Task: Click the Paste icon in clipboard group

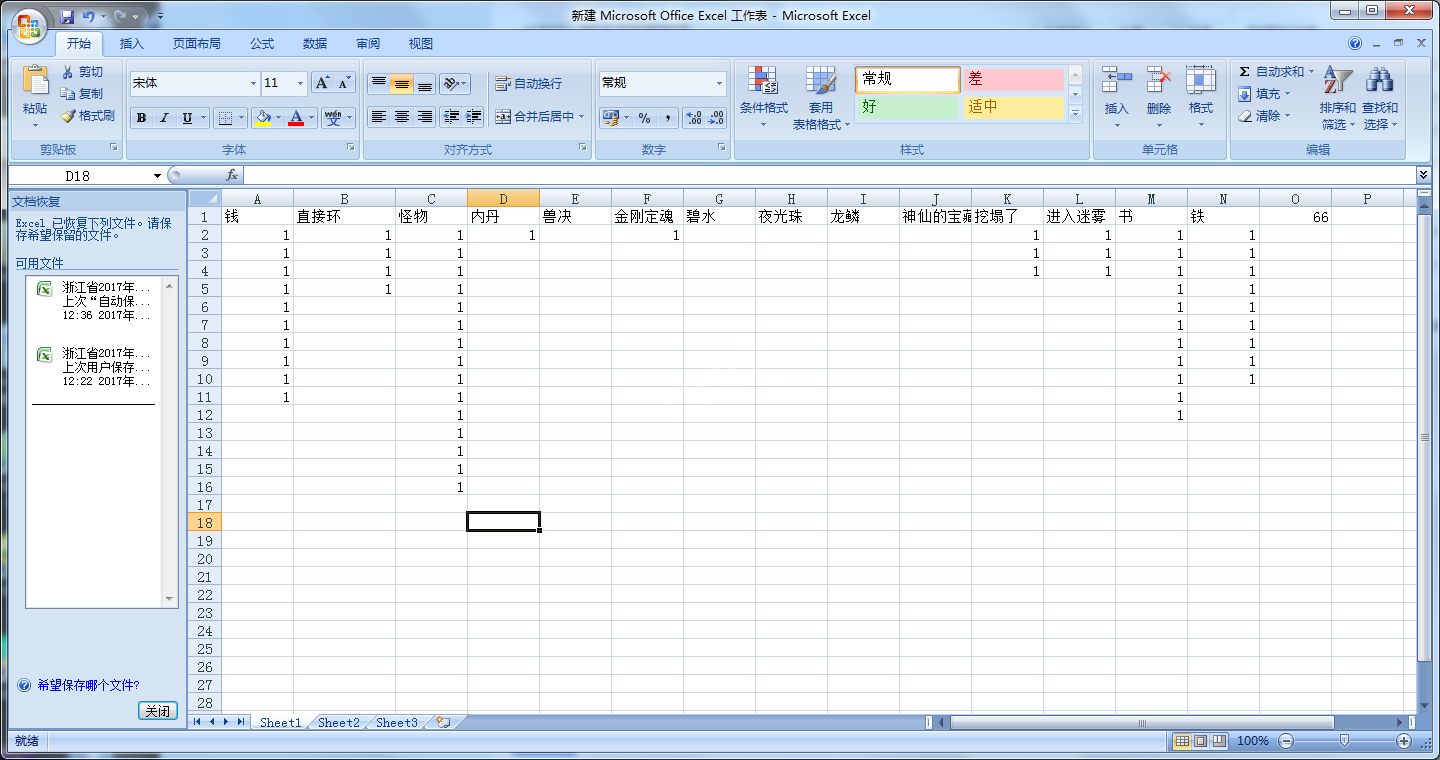Action: pyautogui.click(x=35, y=82)
